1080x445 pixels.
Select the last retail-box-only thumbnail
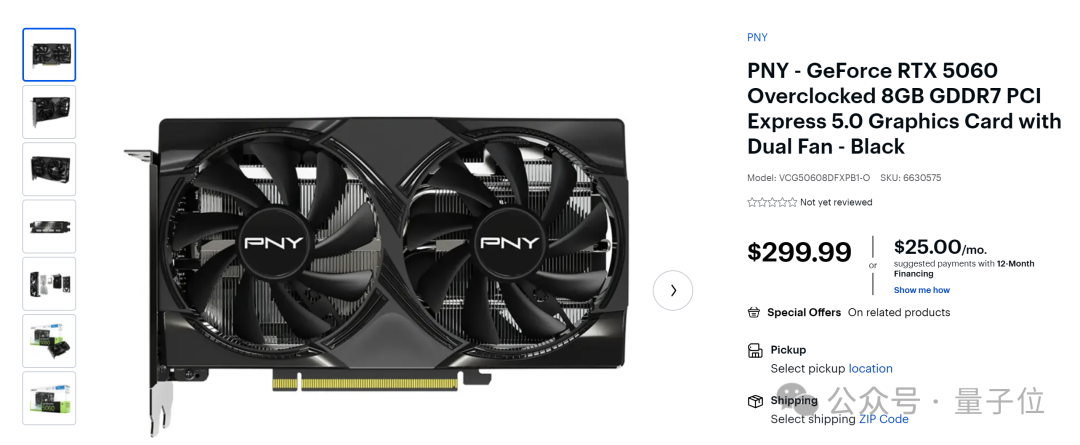49,397
